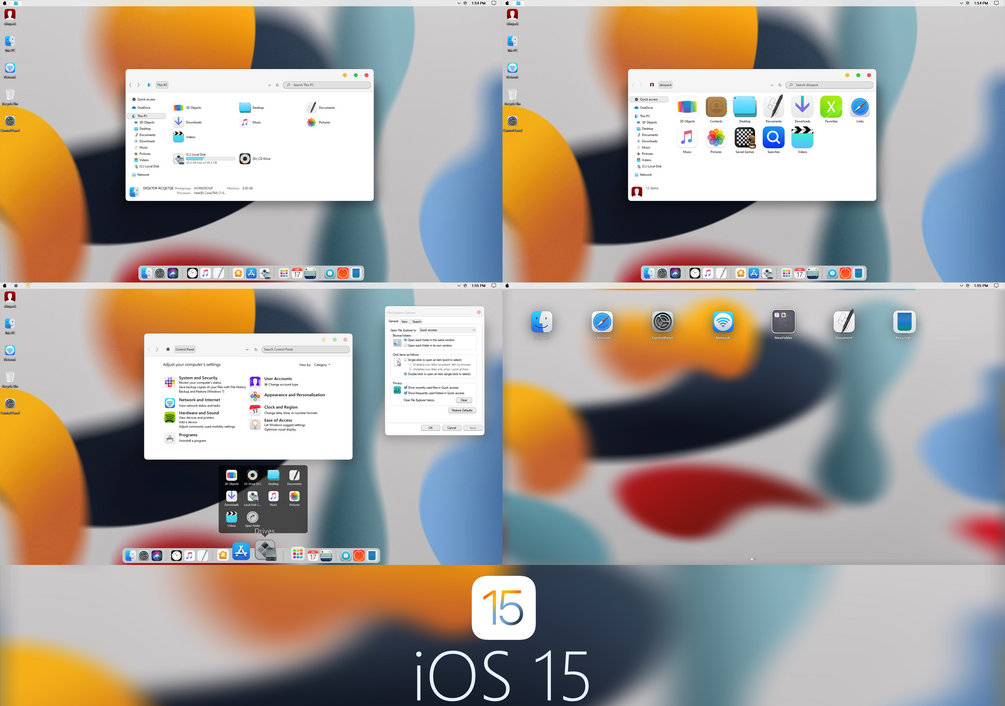Toggle Show frequently used folders checkbox

405,393
